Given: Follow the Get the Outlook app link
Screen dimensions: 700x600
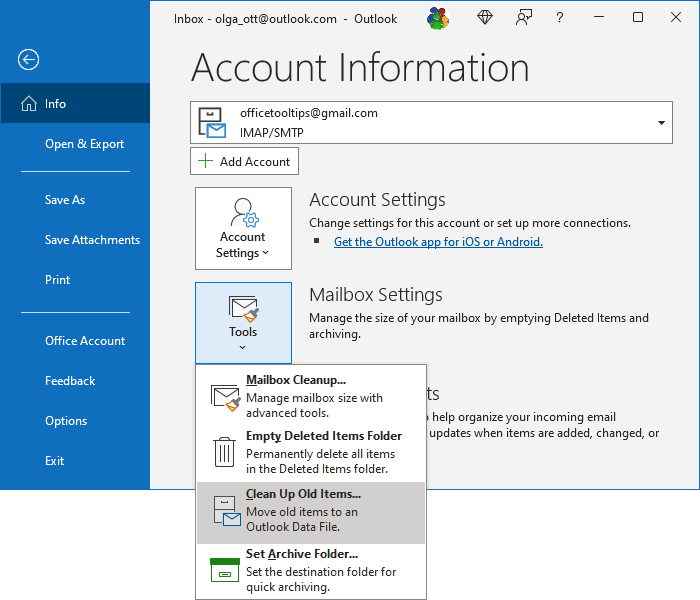Looking at the screenshot, I should (438, 242).
